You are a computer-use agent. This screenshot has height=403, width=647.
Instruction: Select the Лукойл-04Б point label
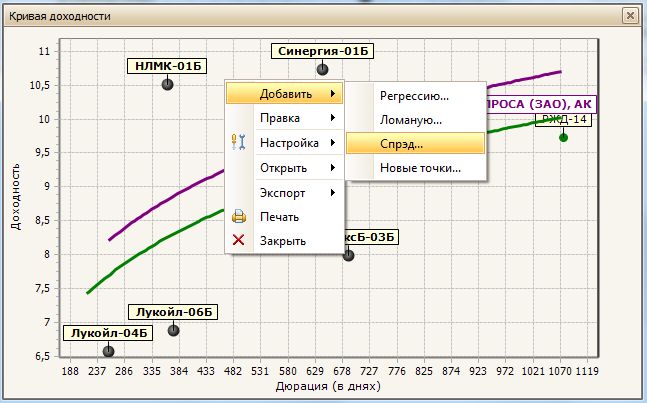click(x=107, y=333)
